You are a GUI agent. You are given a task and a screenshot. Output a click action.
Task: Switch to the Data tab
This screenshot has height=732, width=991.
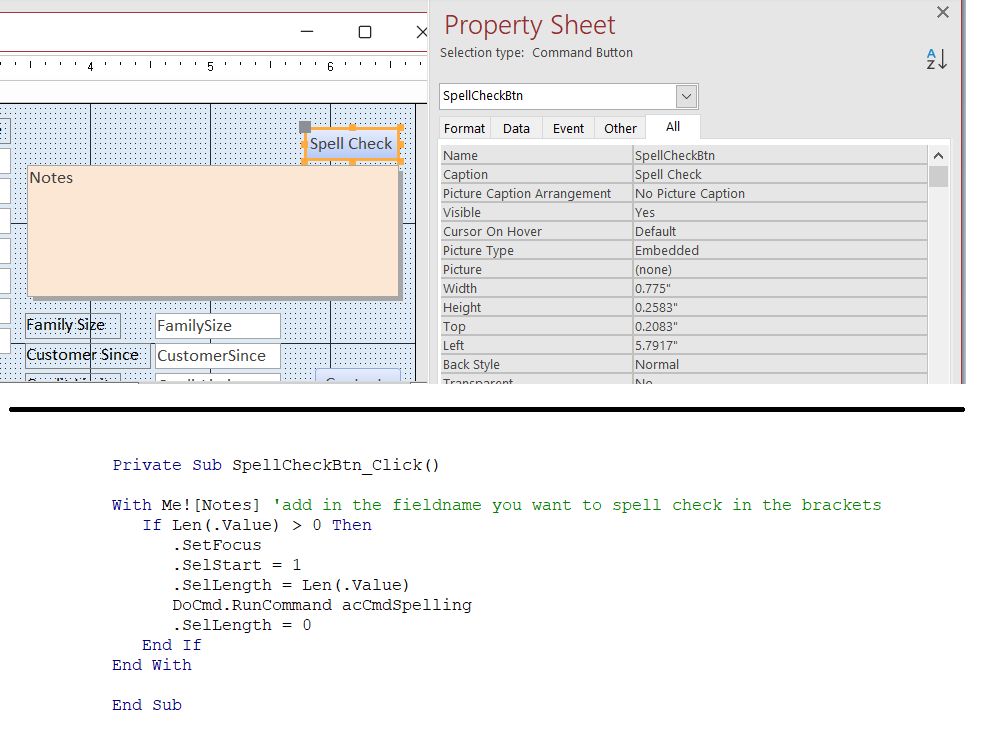(x=516, y=128)
